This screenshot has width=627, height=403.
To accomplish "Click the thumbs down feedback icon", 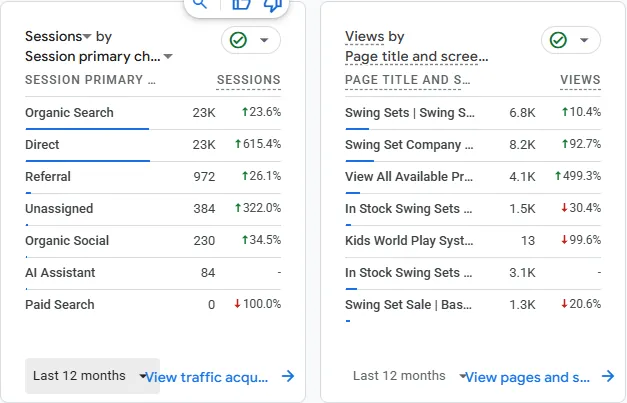I will (273, 5).
